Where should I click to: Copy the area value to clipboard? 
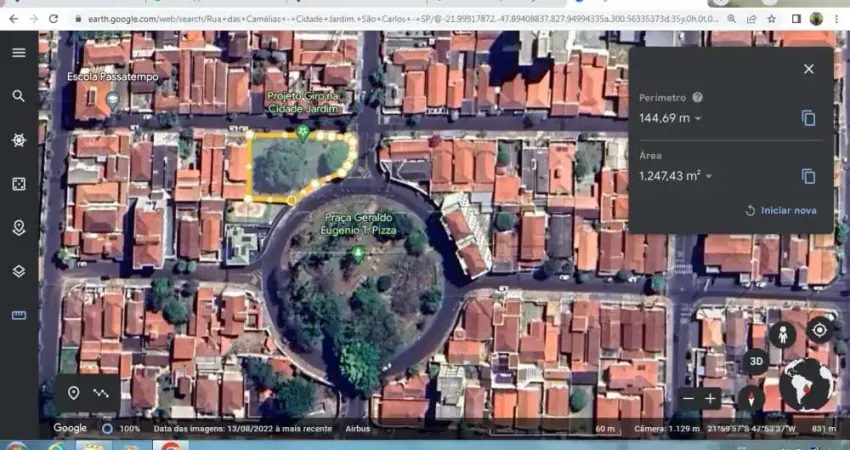pyautogui.click(x=808, y=176)
